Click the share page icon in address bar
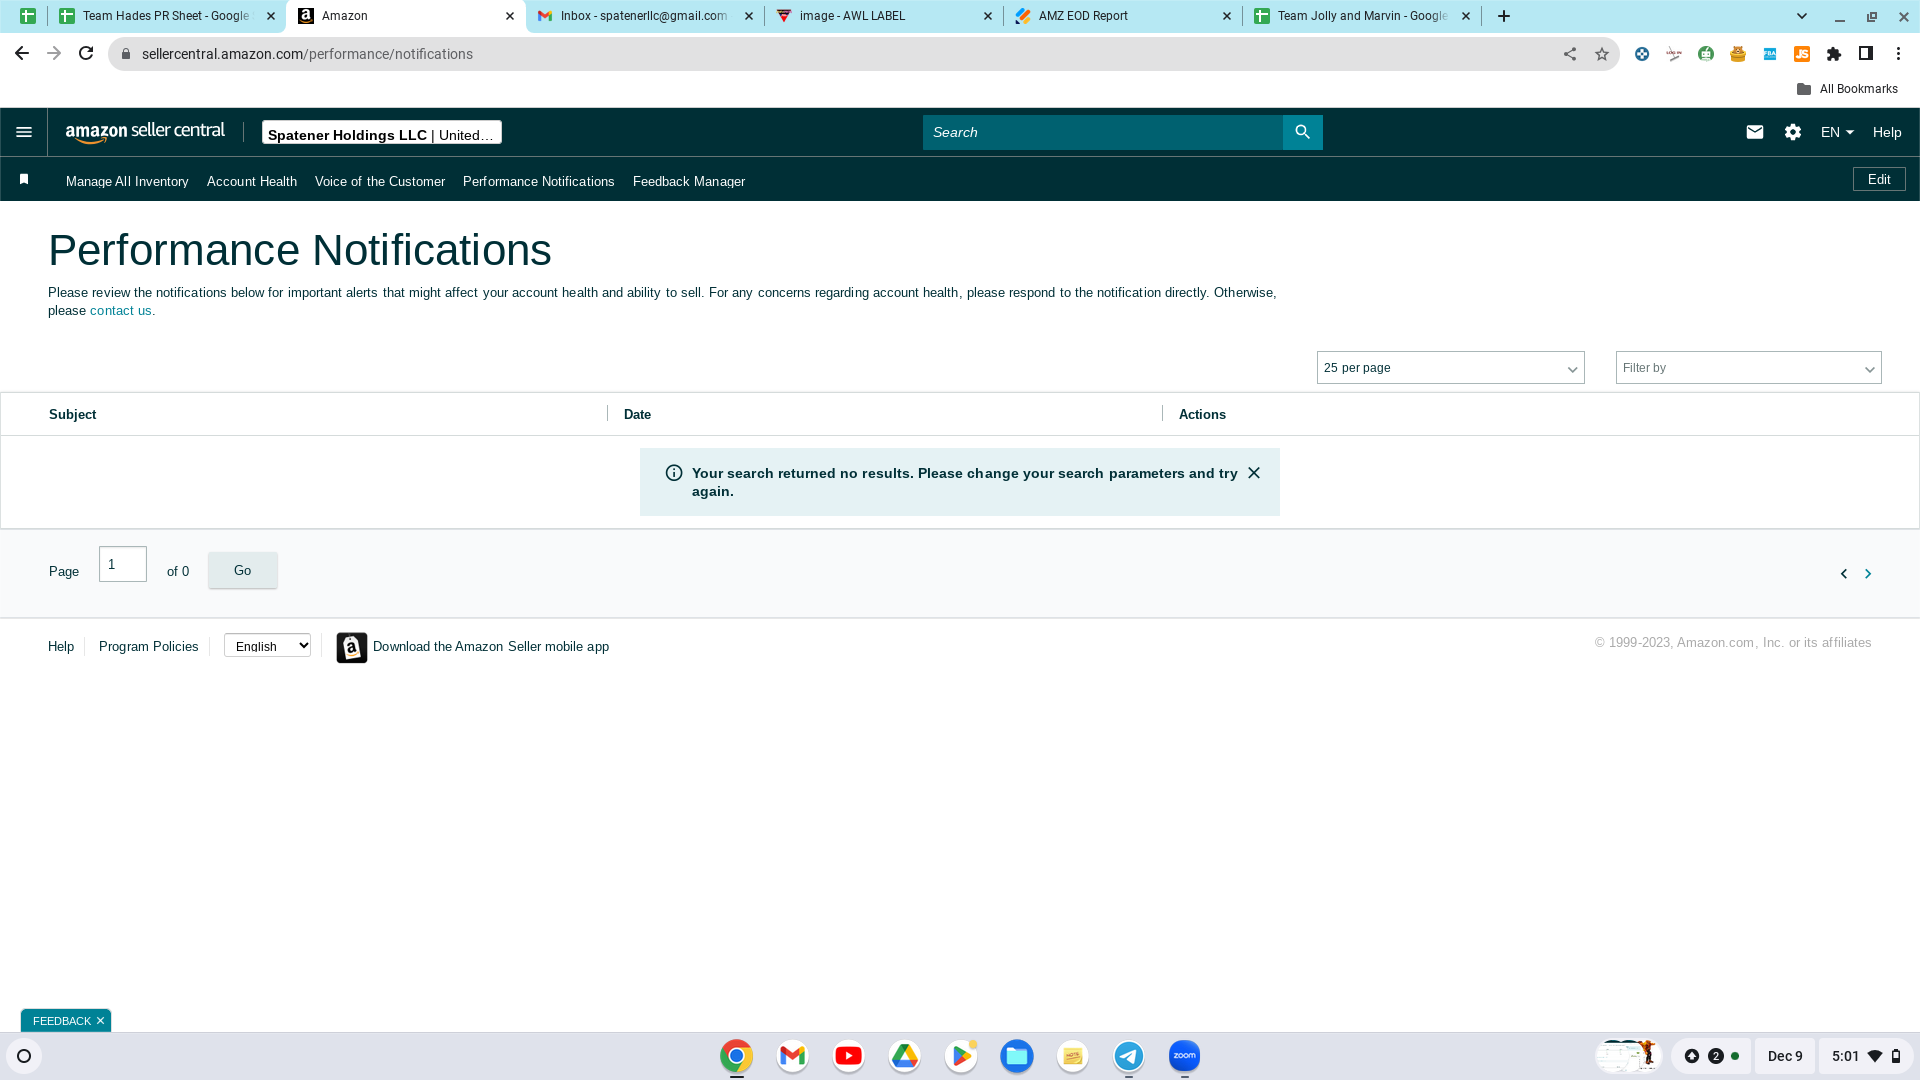 pyautogui.click(x=1570, y=54)
